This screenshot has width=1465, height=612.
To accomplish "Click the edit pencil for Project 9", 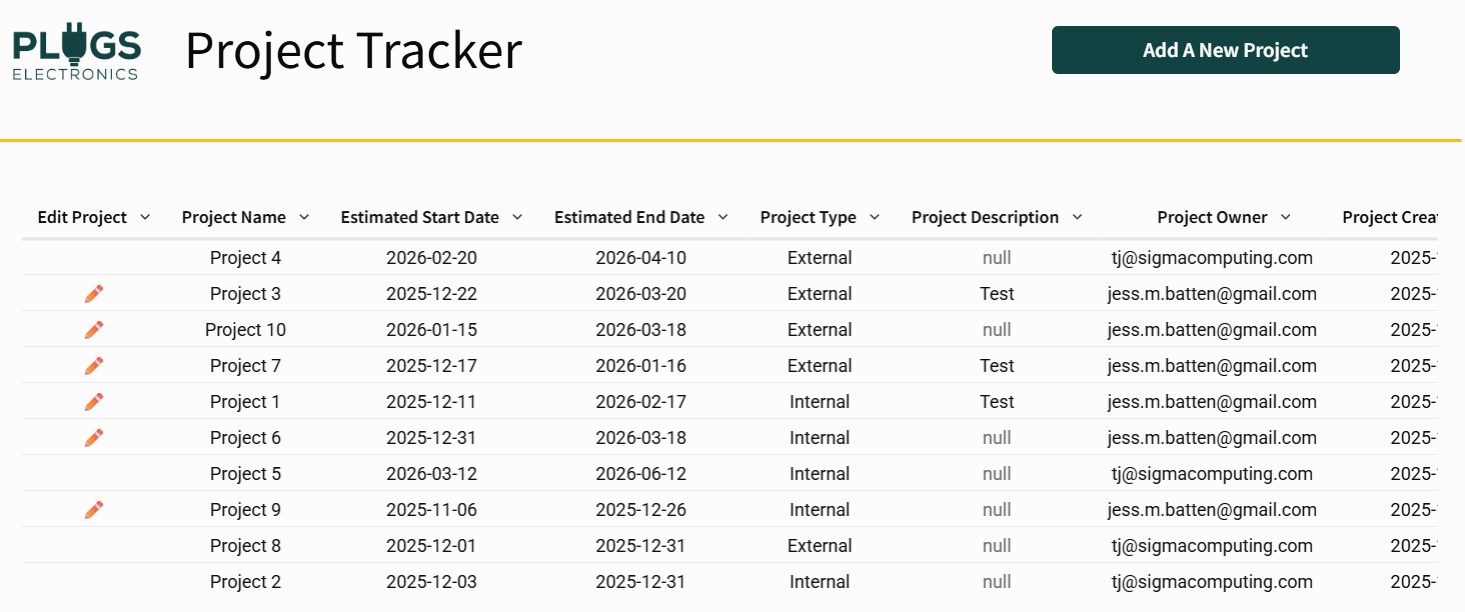I will click(94, 510).
